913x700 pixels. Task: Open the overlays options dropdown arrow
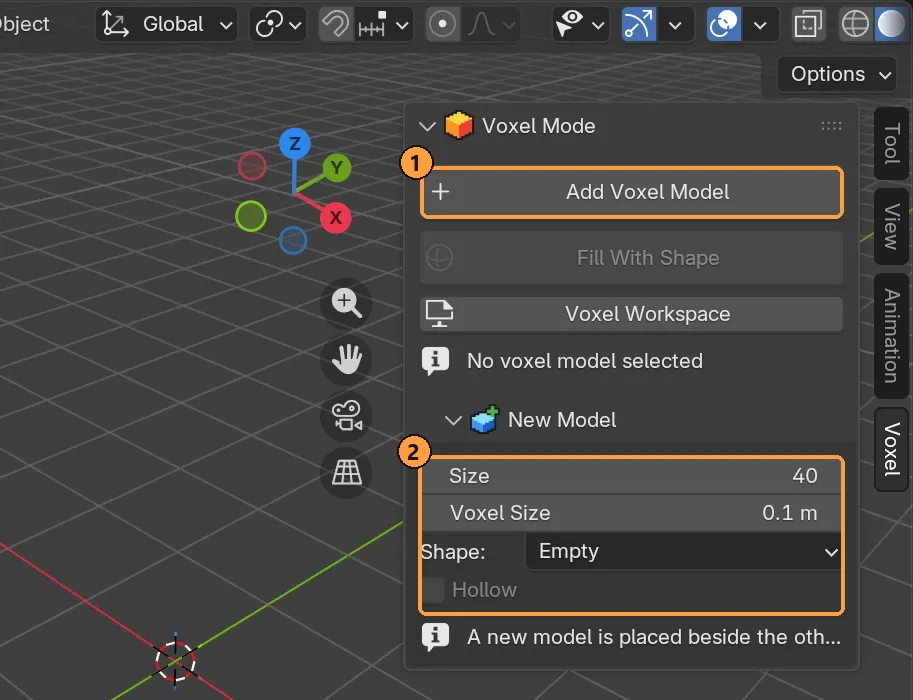(x=760, y=24)
